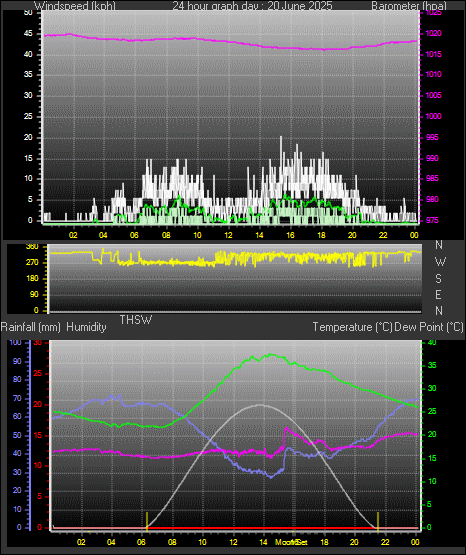466x555 pixels.
Task: Click the 'W' compass label
Action: pyautogui.click(x=440, y=262)
